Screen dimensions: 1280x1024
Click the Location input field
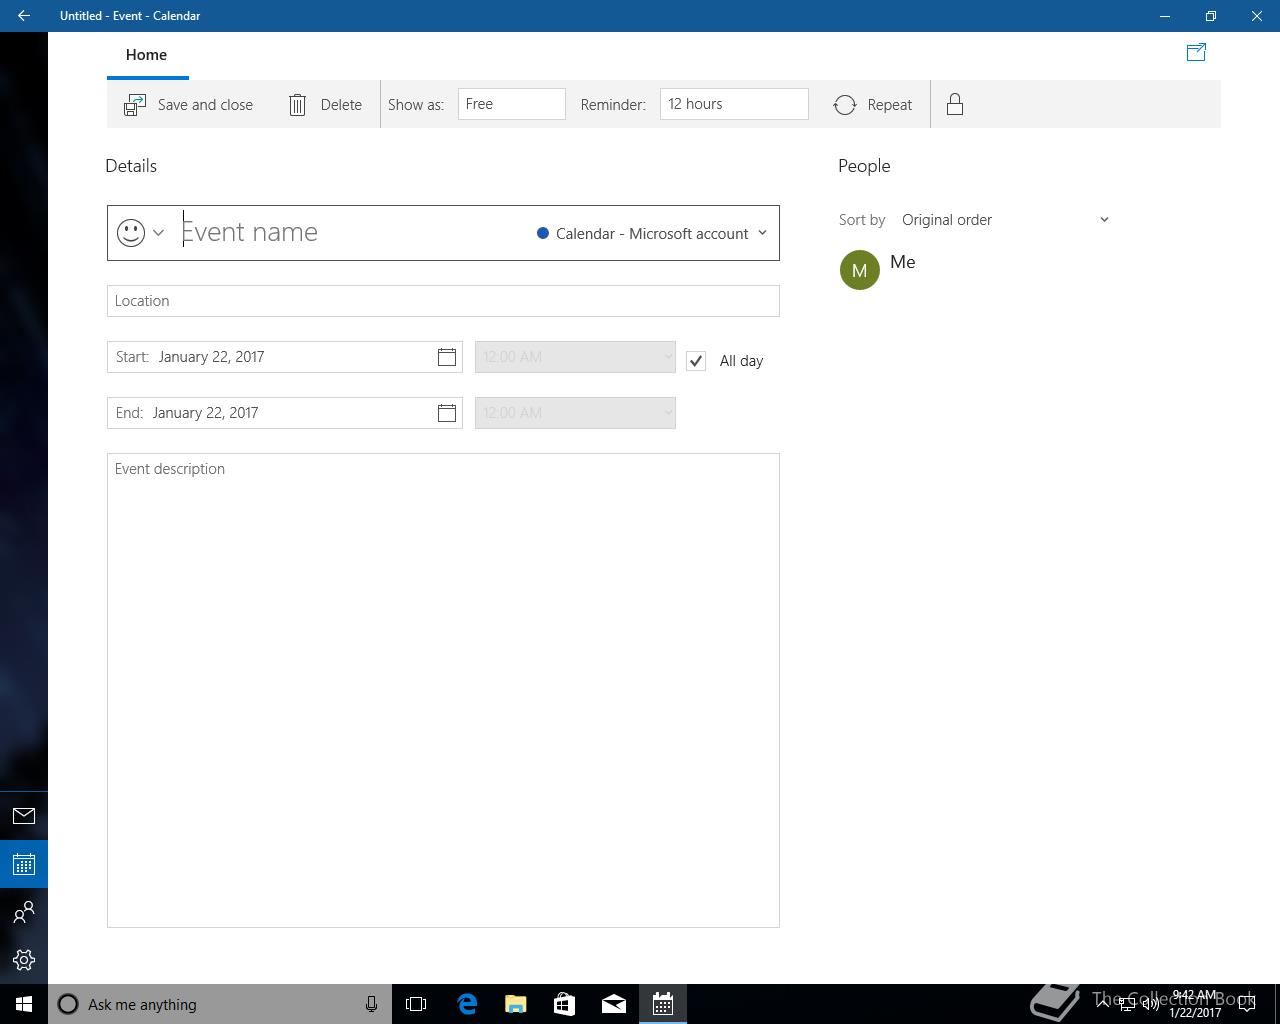tap(443, 301)
